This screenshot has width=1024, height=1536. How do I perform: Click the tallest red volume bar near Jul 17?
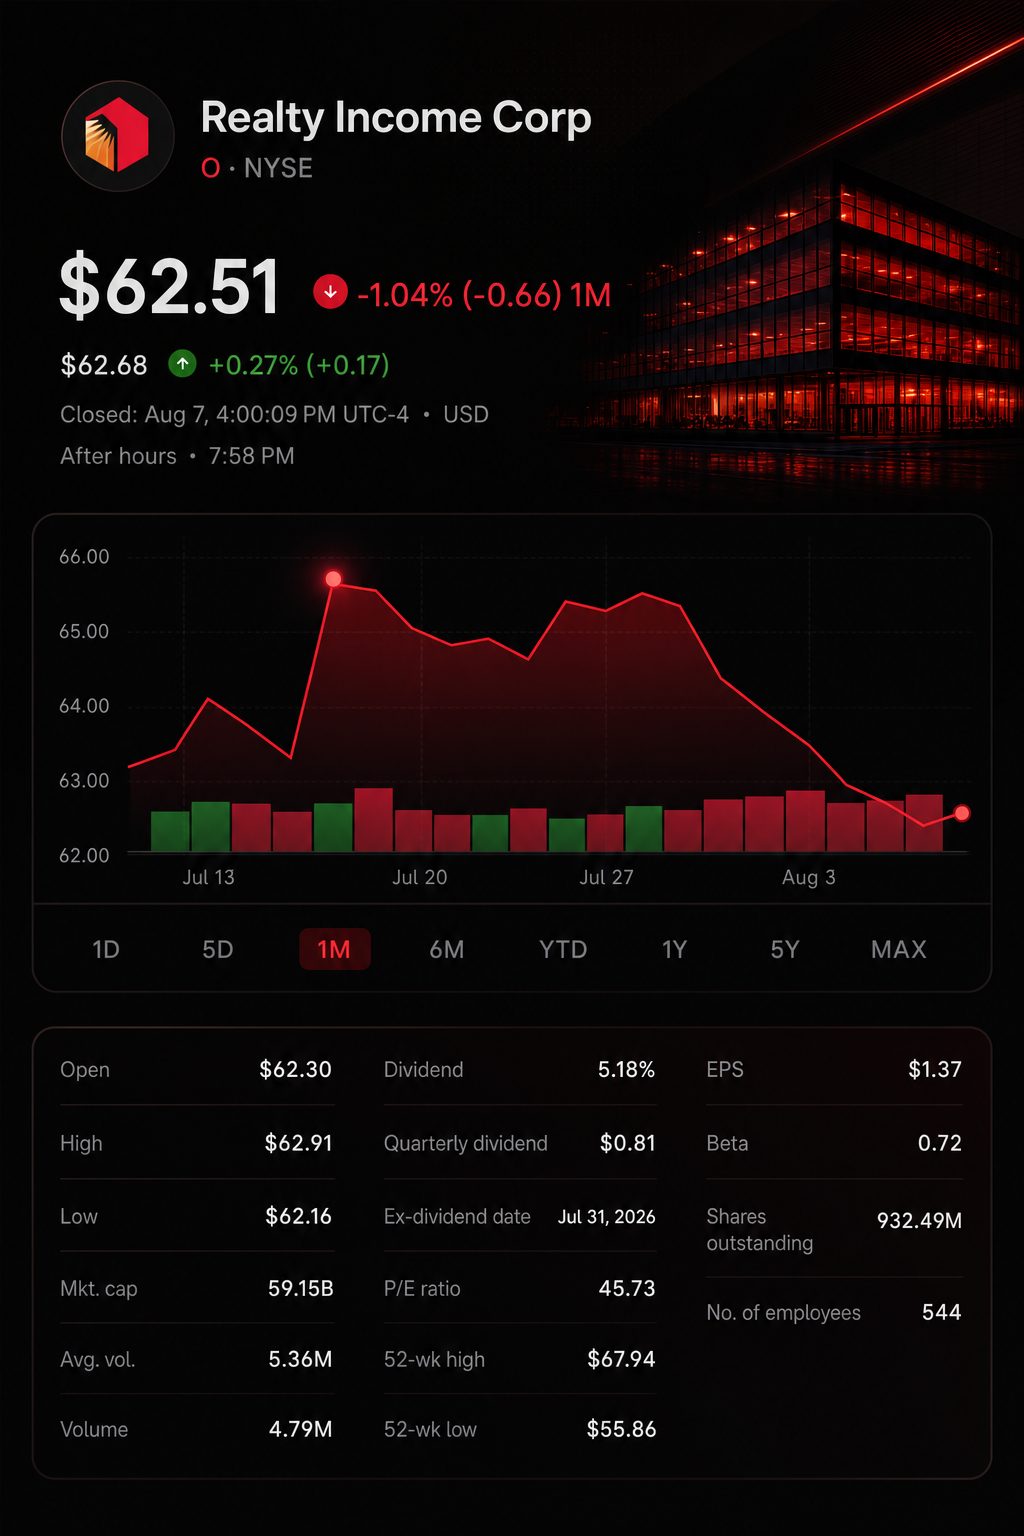coord(373,819)
